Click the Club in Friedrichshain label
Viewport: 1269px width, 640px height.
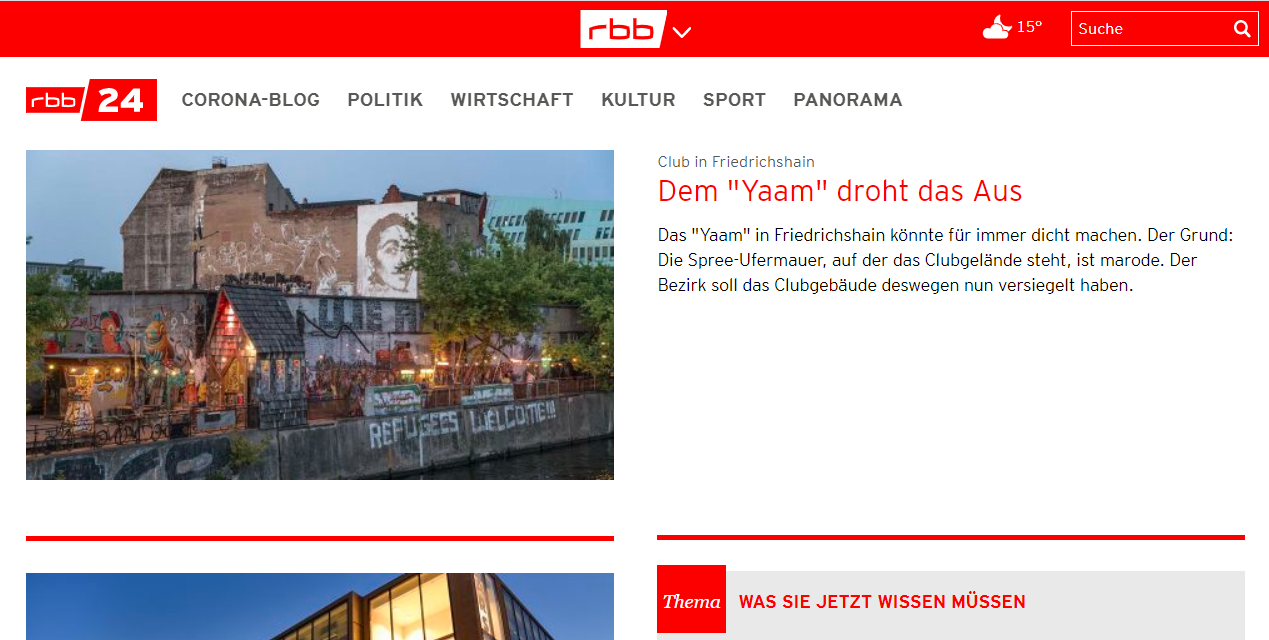tap(736, 162)
